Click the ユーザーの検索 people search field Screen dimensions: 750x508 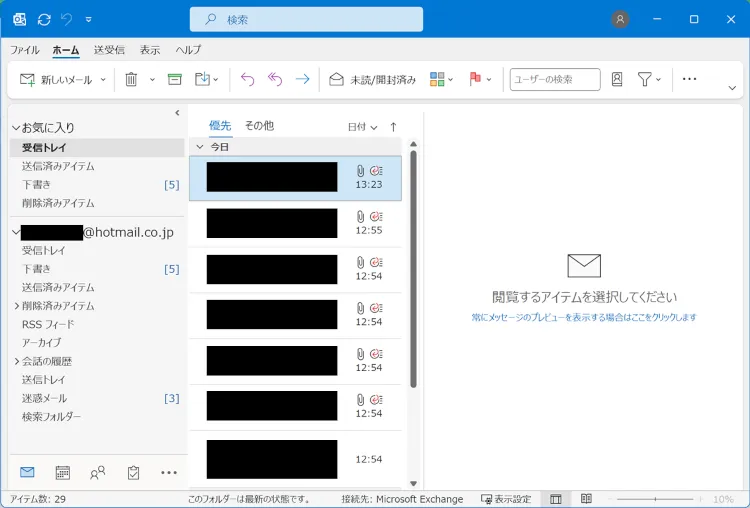pos(555,79)
